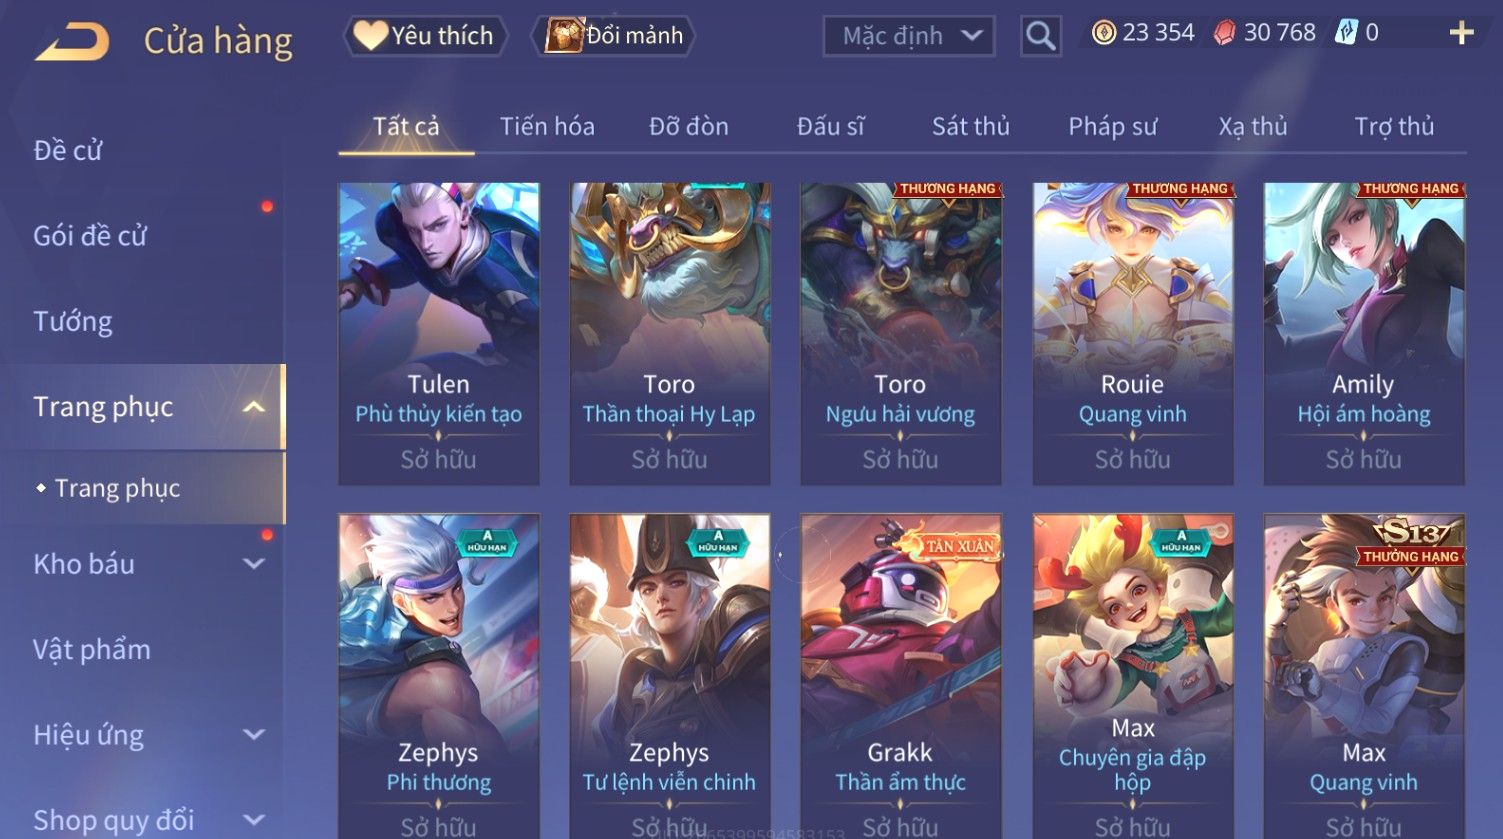Open Yêu thích favorites heart button
Screen dimensions: 1503x839
pos(425,36)
